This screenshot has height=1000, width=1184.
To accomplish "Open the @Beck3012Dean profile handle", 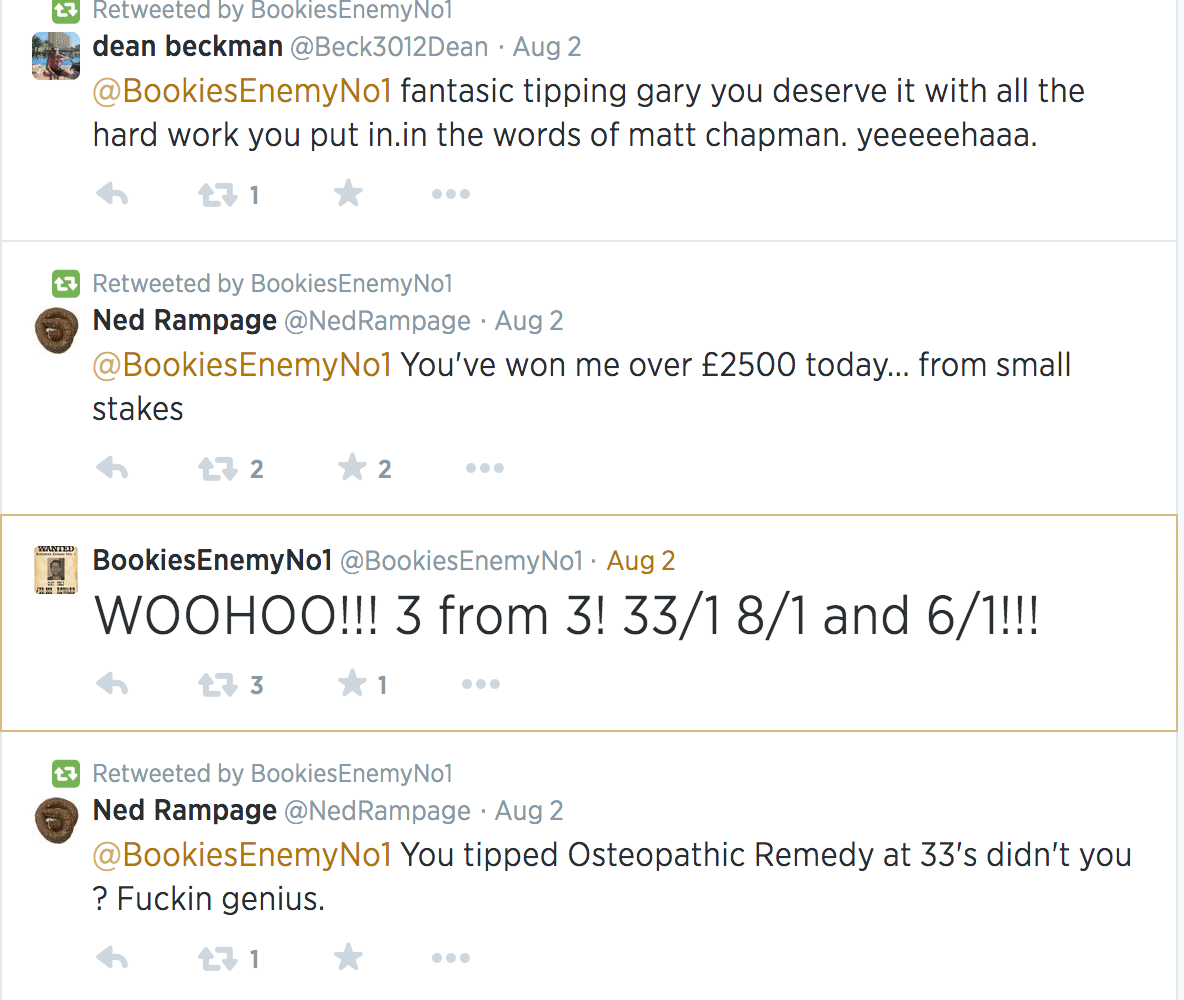I will tap(389, 47).
